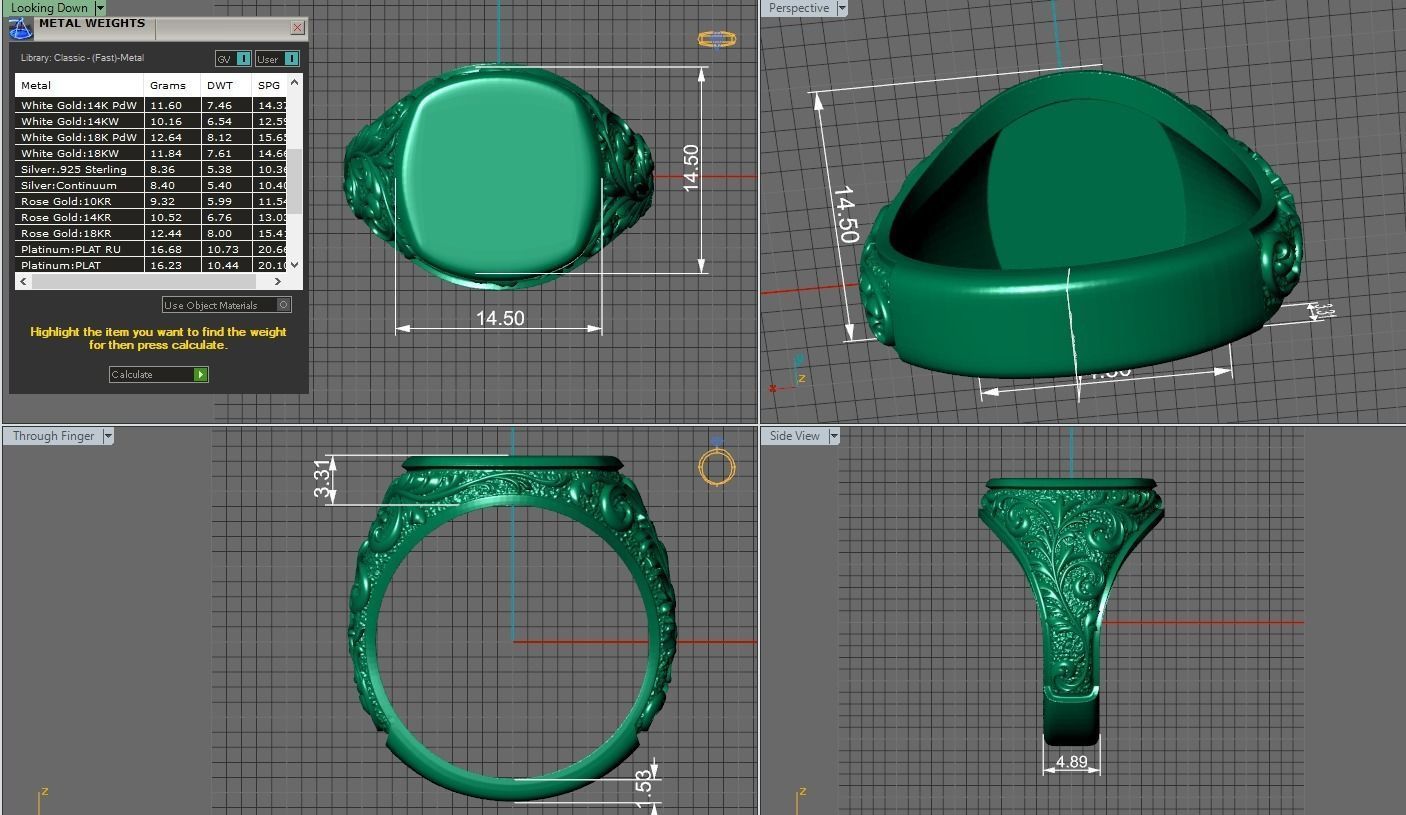Click the scroll left arrow under metal list
Viewport: 1406px width, 815px height.
coord(22,282)
